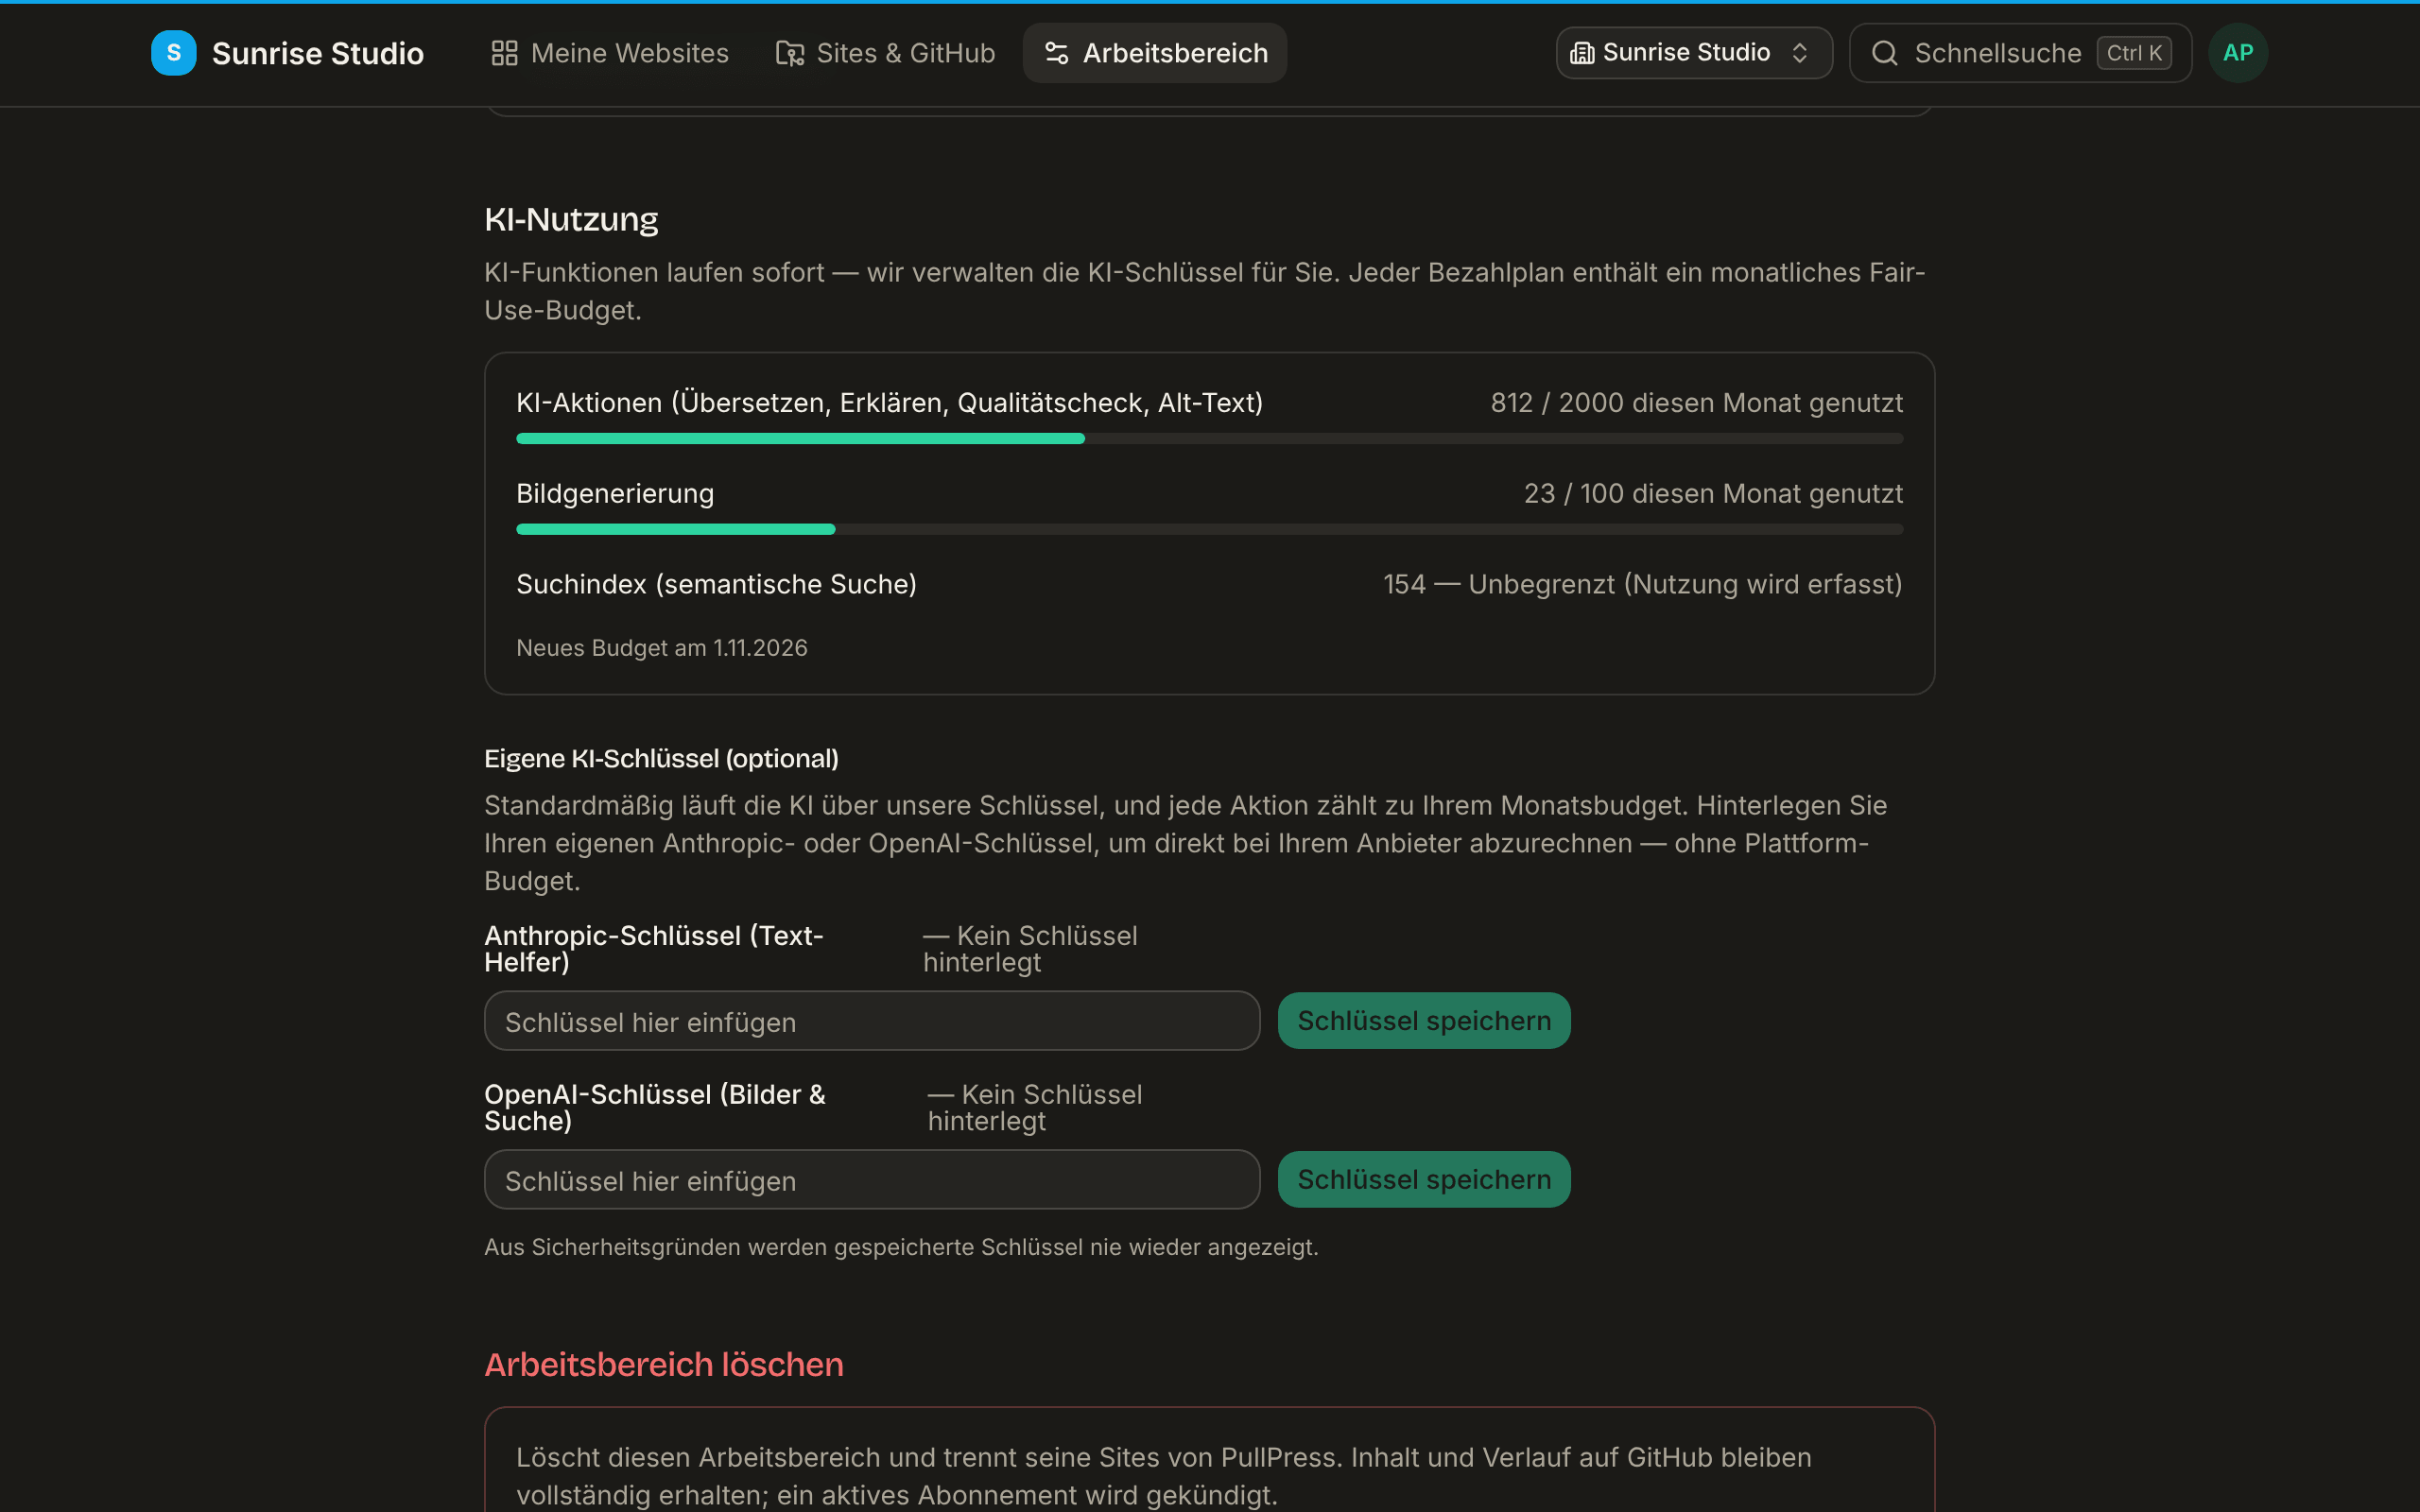
Task: Click the Ctrl K shortcut badge
Action: click(2134, 53)
